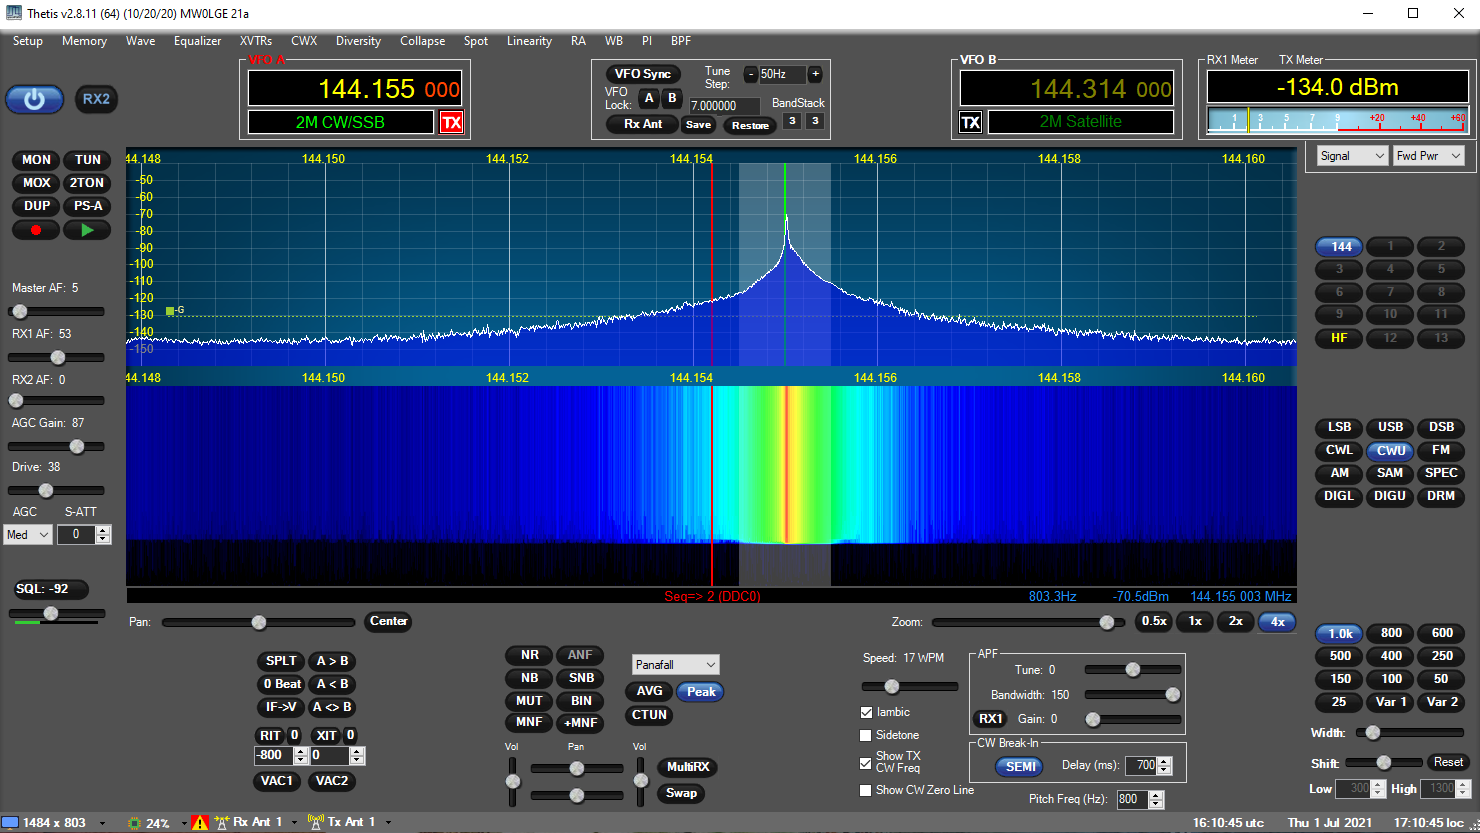Click the VFO A red TX indicator
This screenshot has height=833, width=1480.
pos(452,122)
